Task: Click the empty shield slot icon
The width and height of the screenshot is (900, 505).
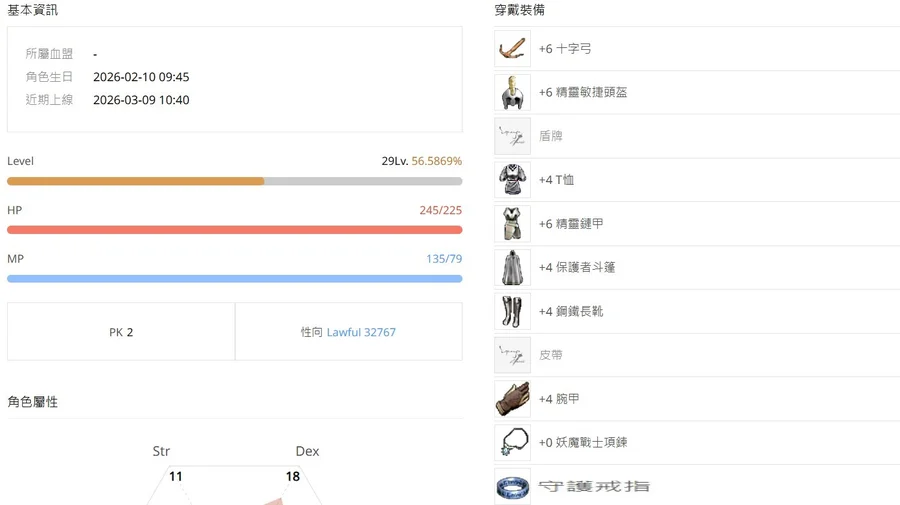Action: 512,136
